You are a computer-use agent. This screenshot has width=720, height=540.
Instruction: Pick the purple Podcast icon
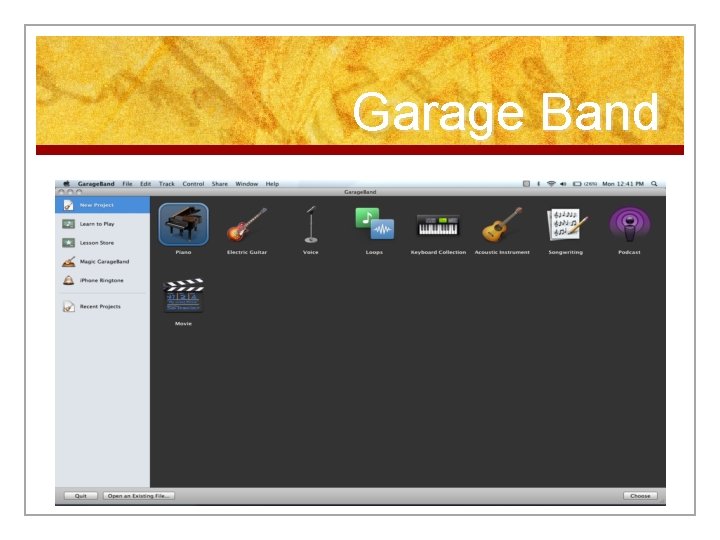click(630, 224)
